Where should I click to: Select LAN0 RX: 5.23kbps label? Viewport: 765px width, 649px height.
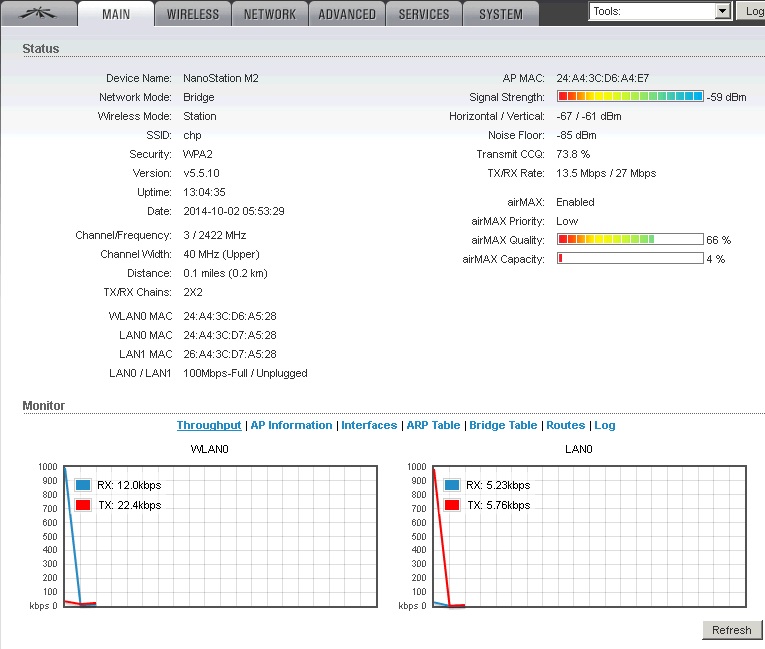498,485
